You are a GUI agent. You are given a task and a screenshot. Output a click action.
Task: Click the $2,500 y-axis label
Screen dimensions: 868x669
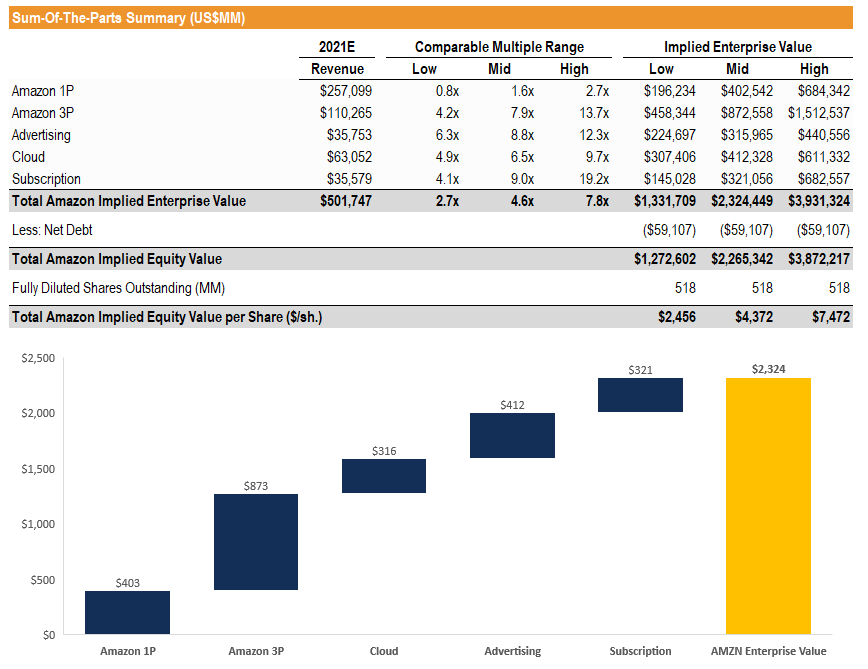point(38,358)
